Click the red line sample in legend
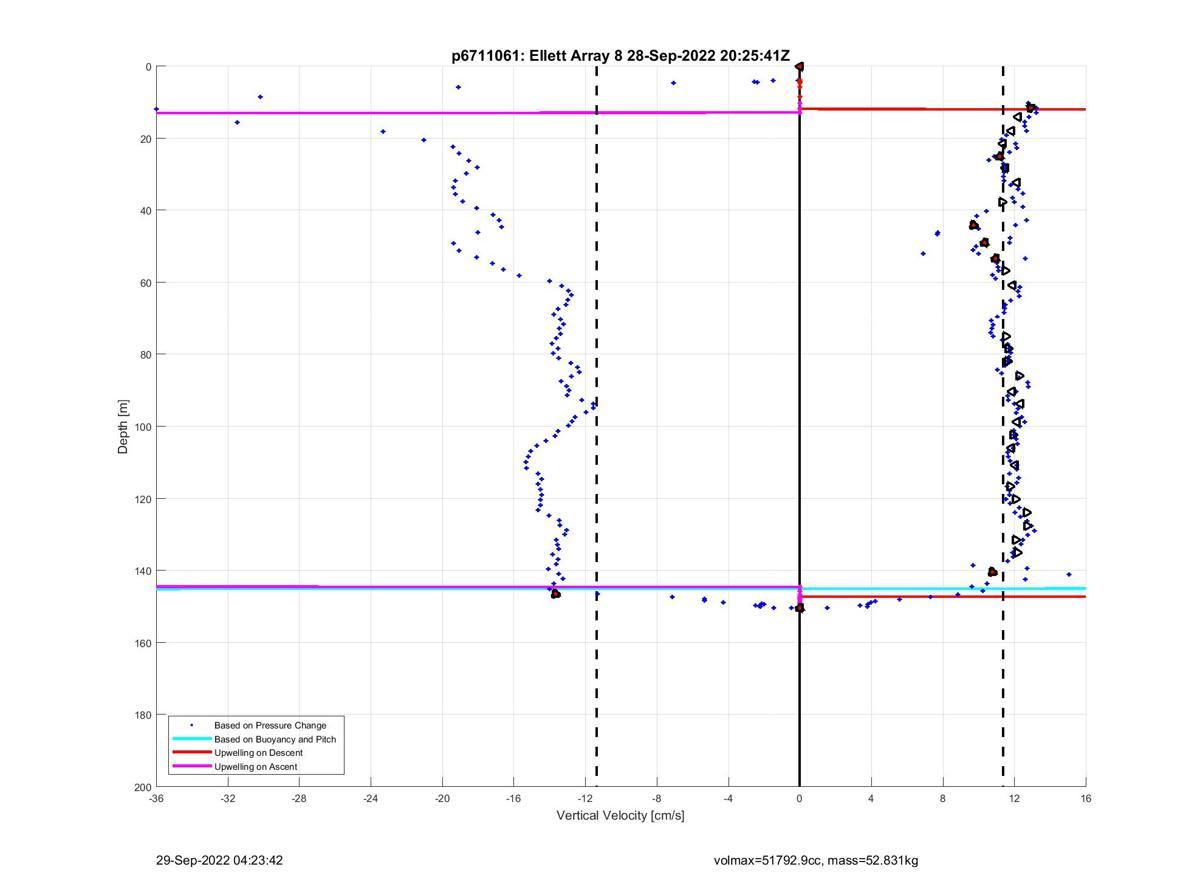Image resolution: width=1200 pixels, height=885 pixels. point(192,753)
